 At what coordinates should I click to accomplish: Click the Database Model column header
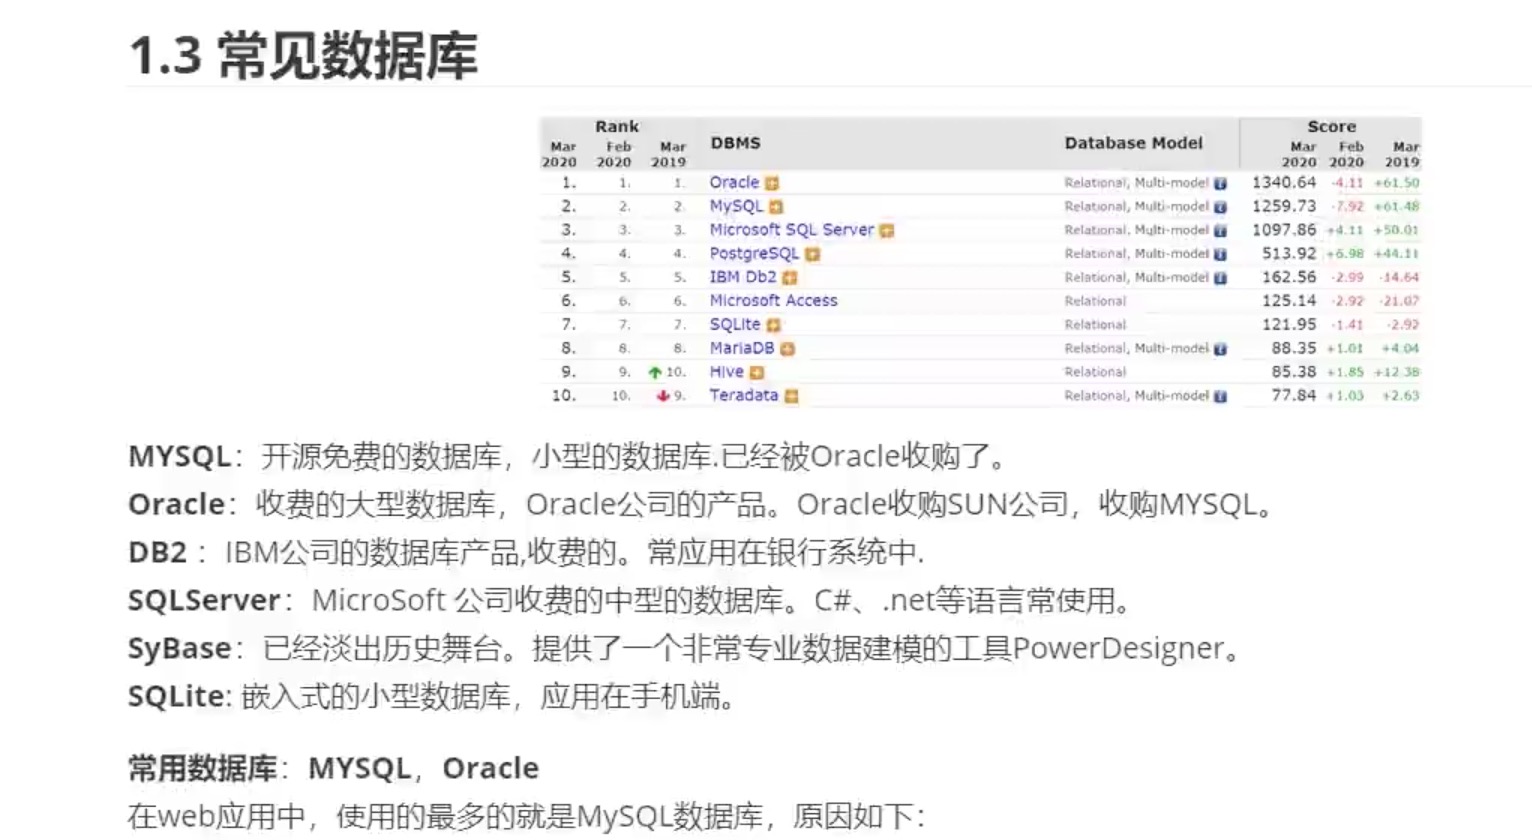(x=1132, y=143)
